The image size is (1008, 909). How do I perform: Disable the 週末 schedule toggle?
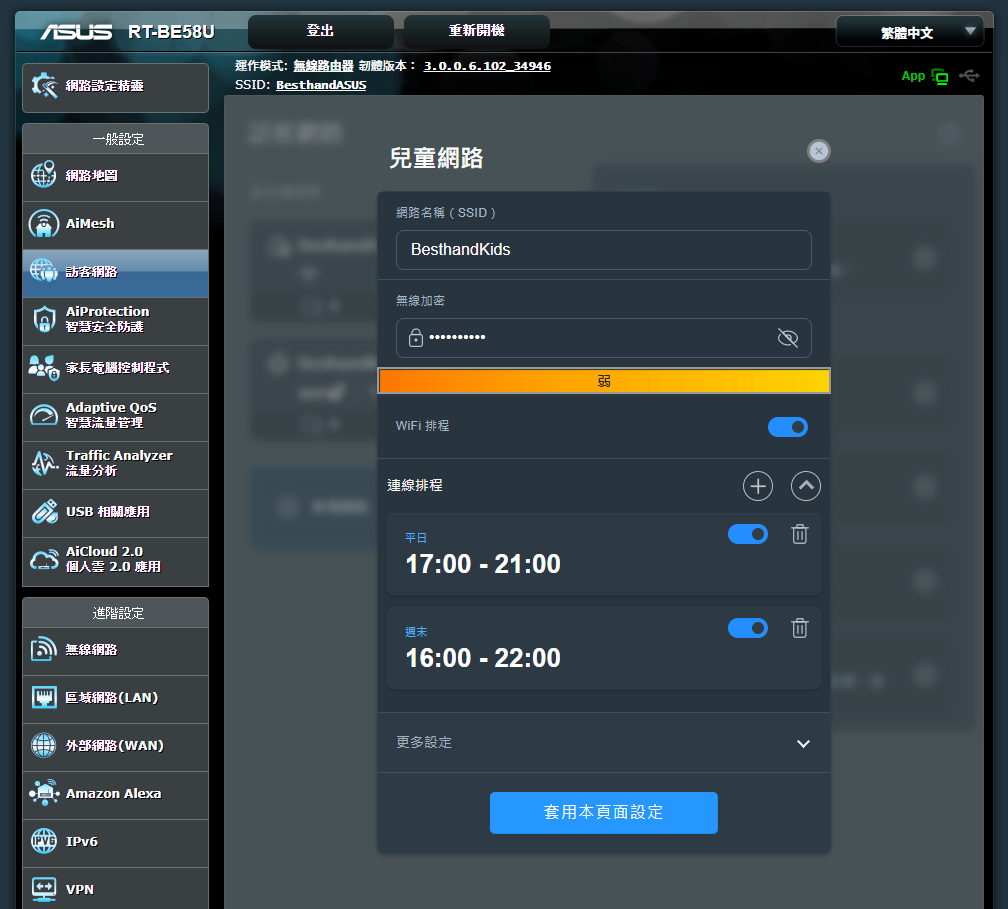click(747, 628)
